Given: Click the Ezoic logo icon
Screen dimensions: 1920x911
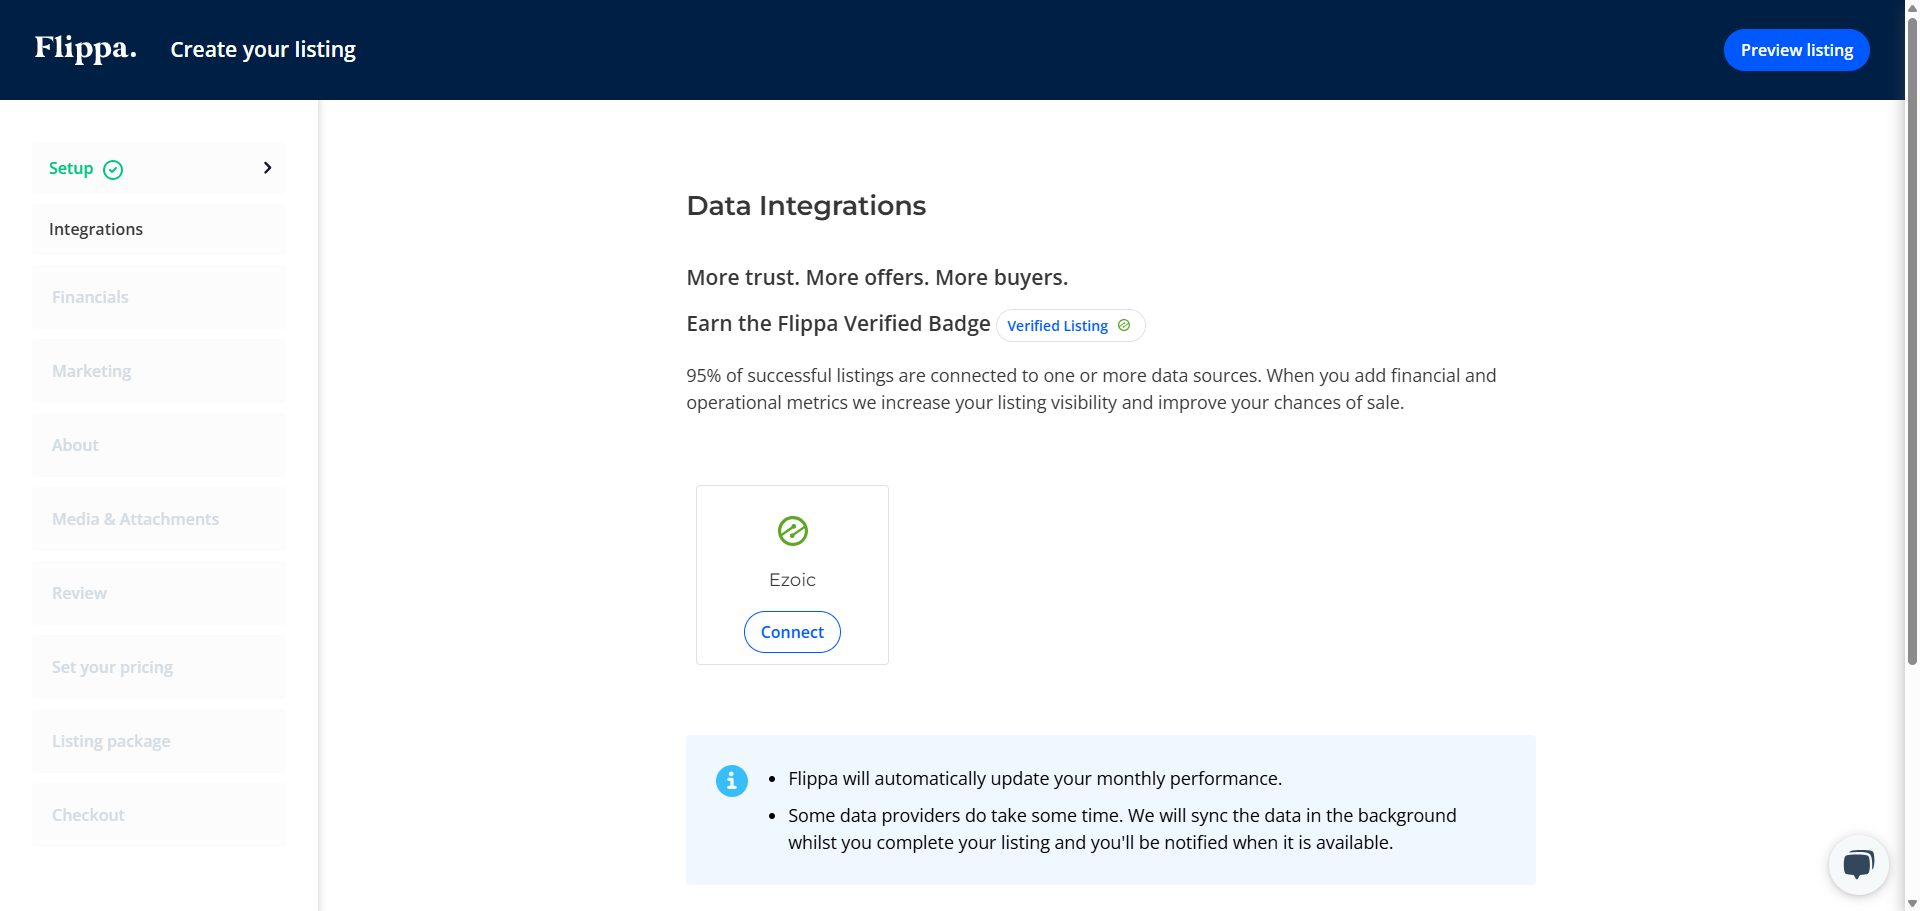Looking at the screenshot, I should (792, 531).
